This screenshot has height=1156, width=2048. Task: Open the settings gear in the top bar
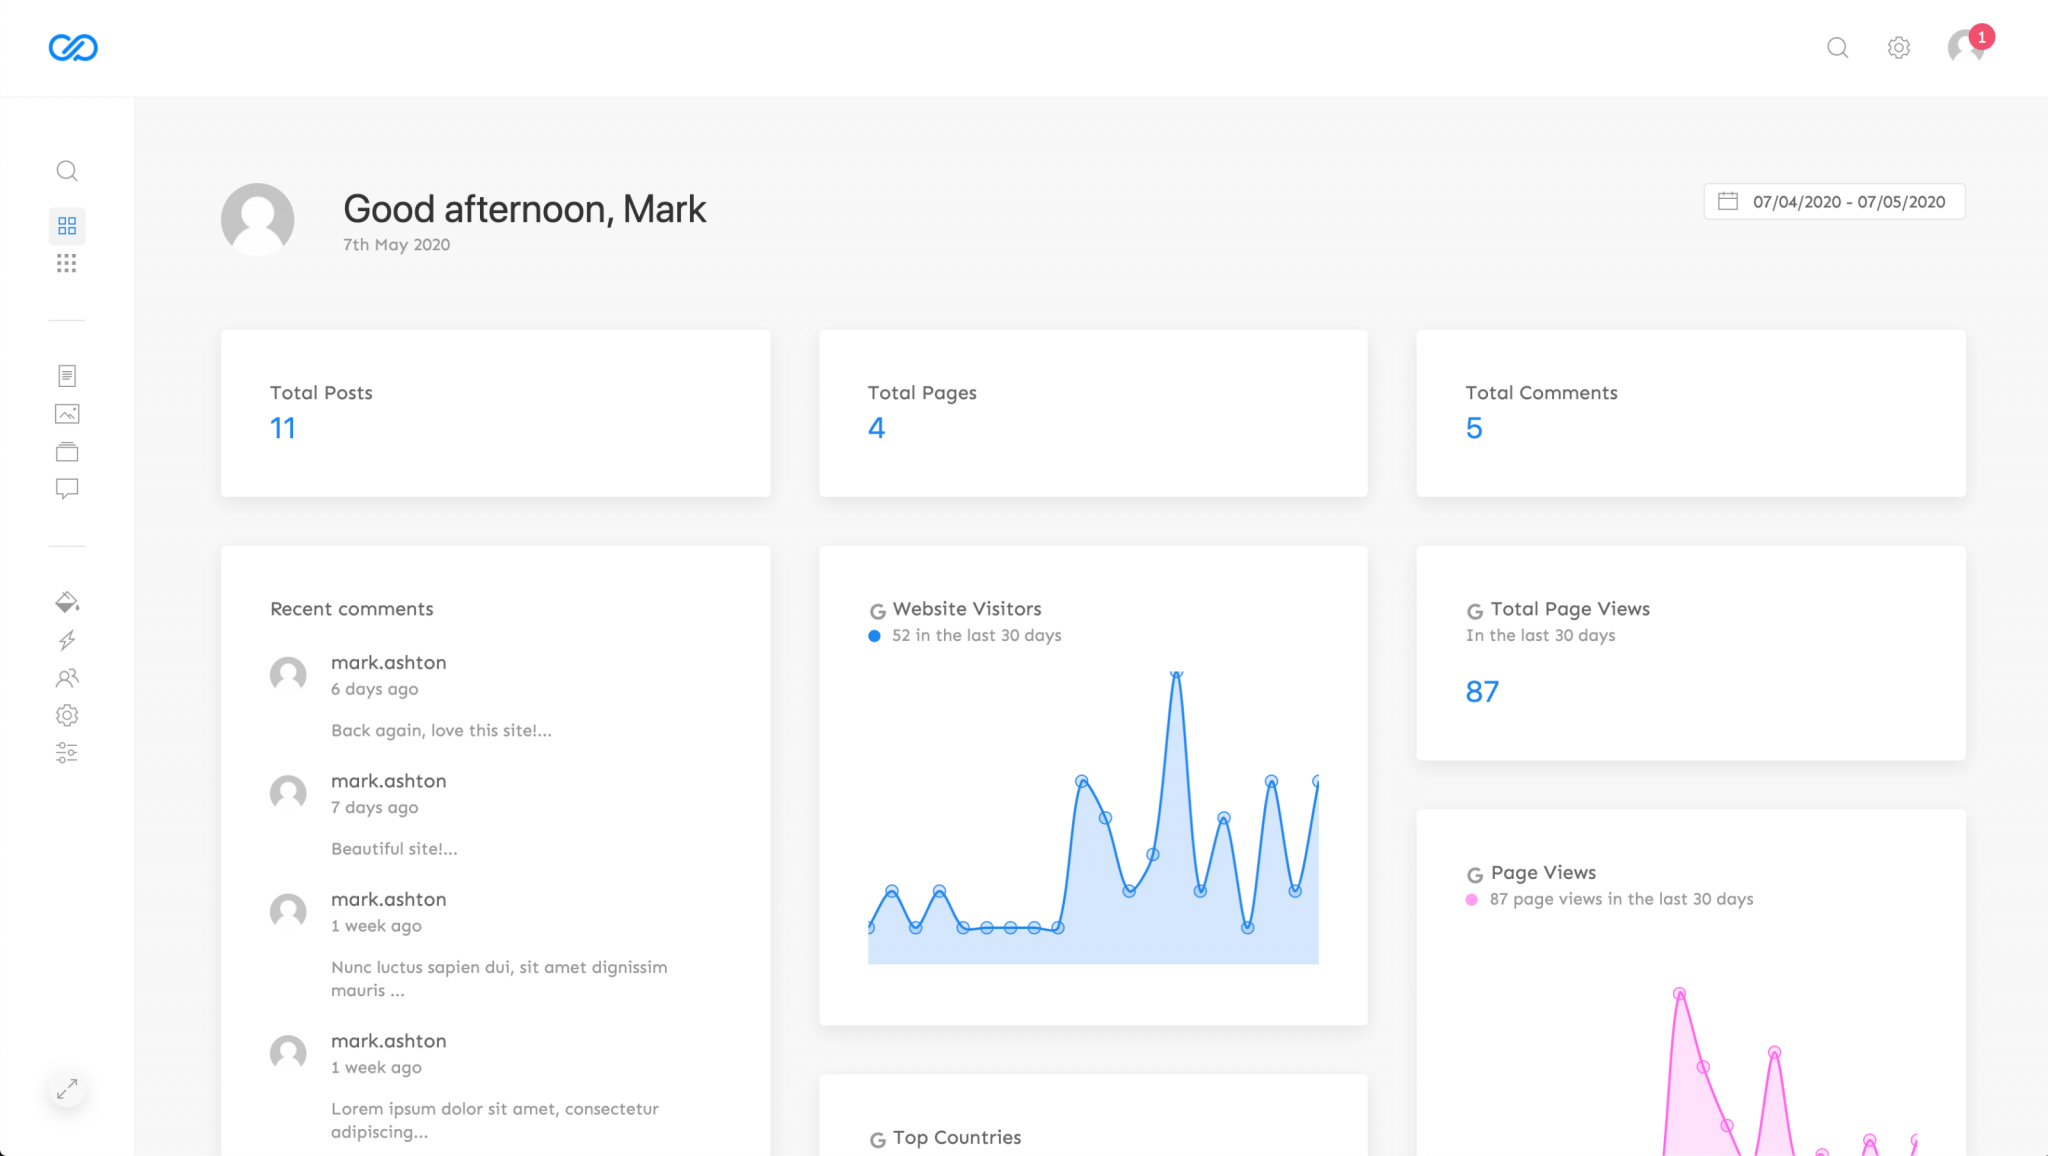[1899, 47]
